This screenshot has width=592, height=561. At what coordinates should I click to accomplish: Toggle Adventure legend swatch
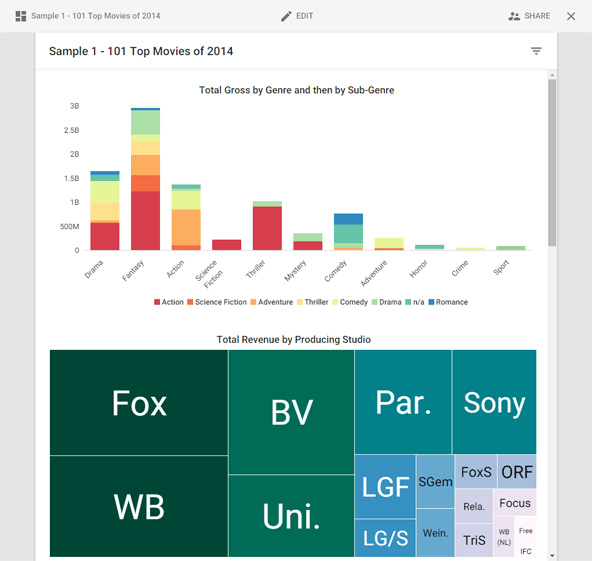[253, 302]
